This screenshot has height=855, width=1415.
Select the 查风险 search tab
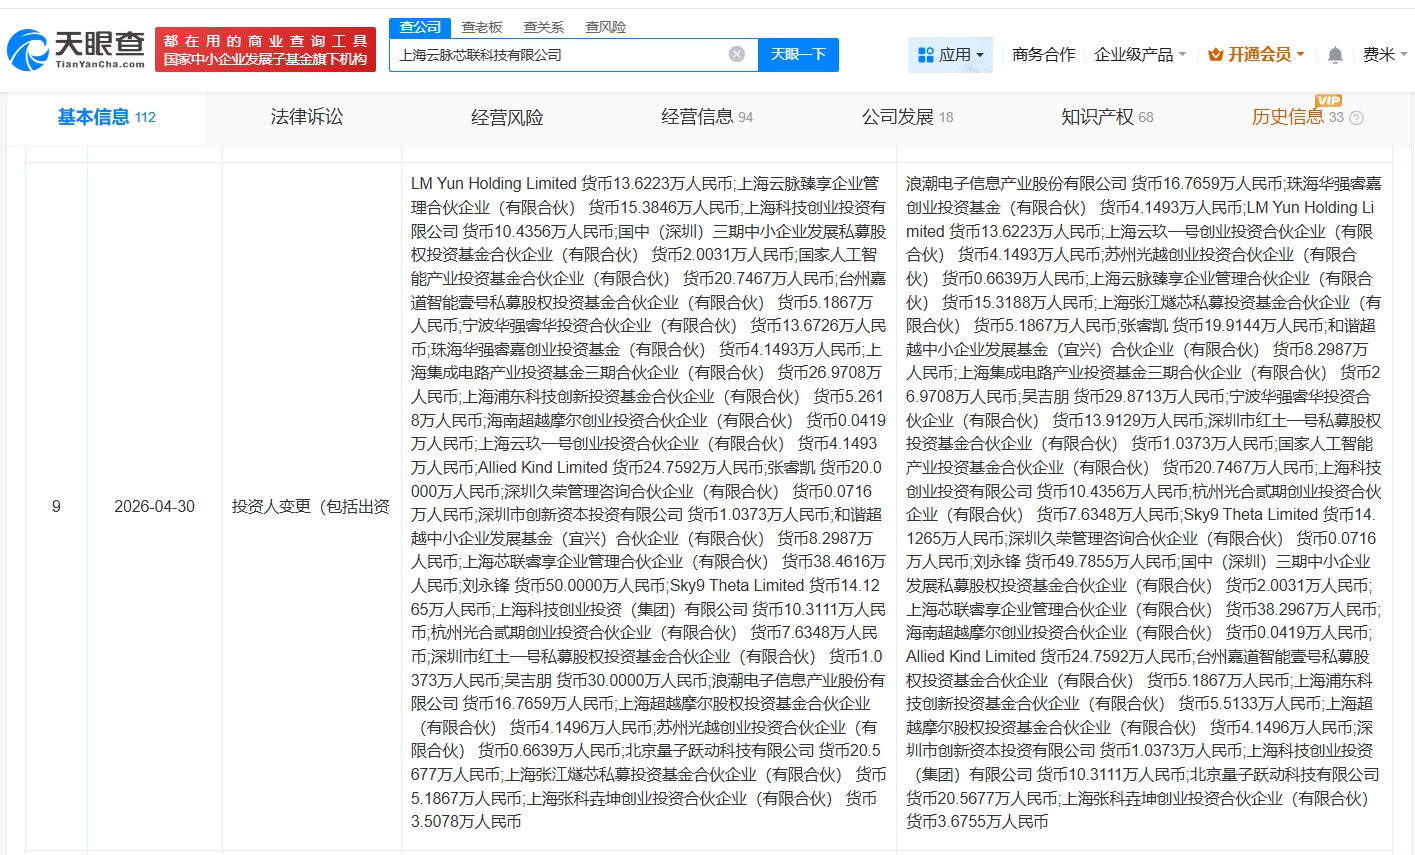(606, 27)
